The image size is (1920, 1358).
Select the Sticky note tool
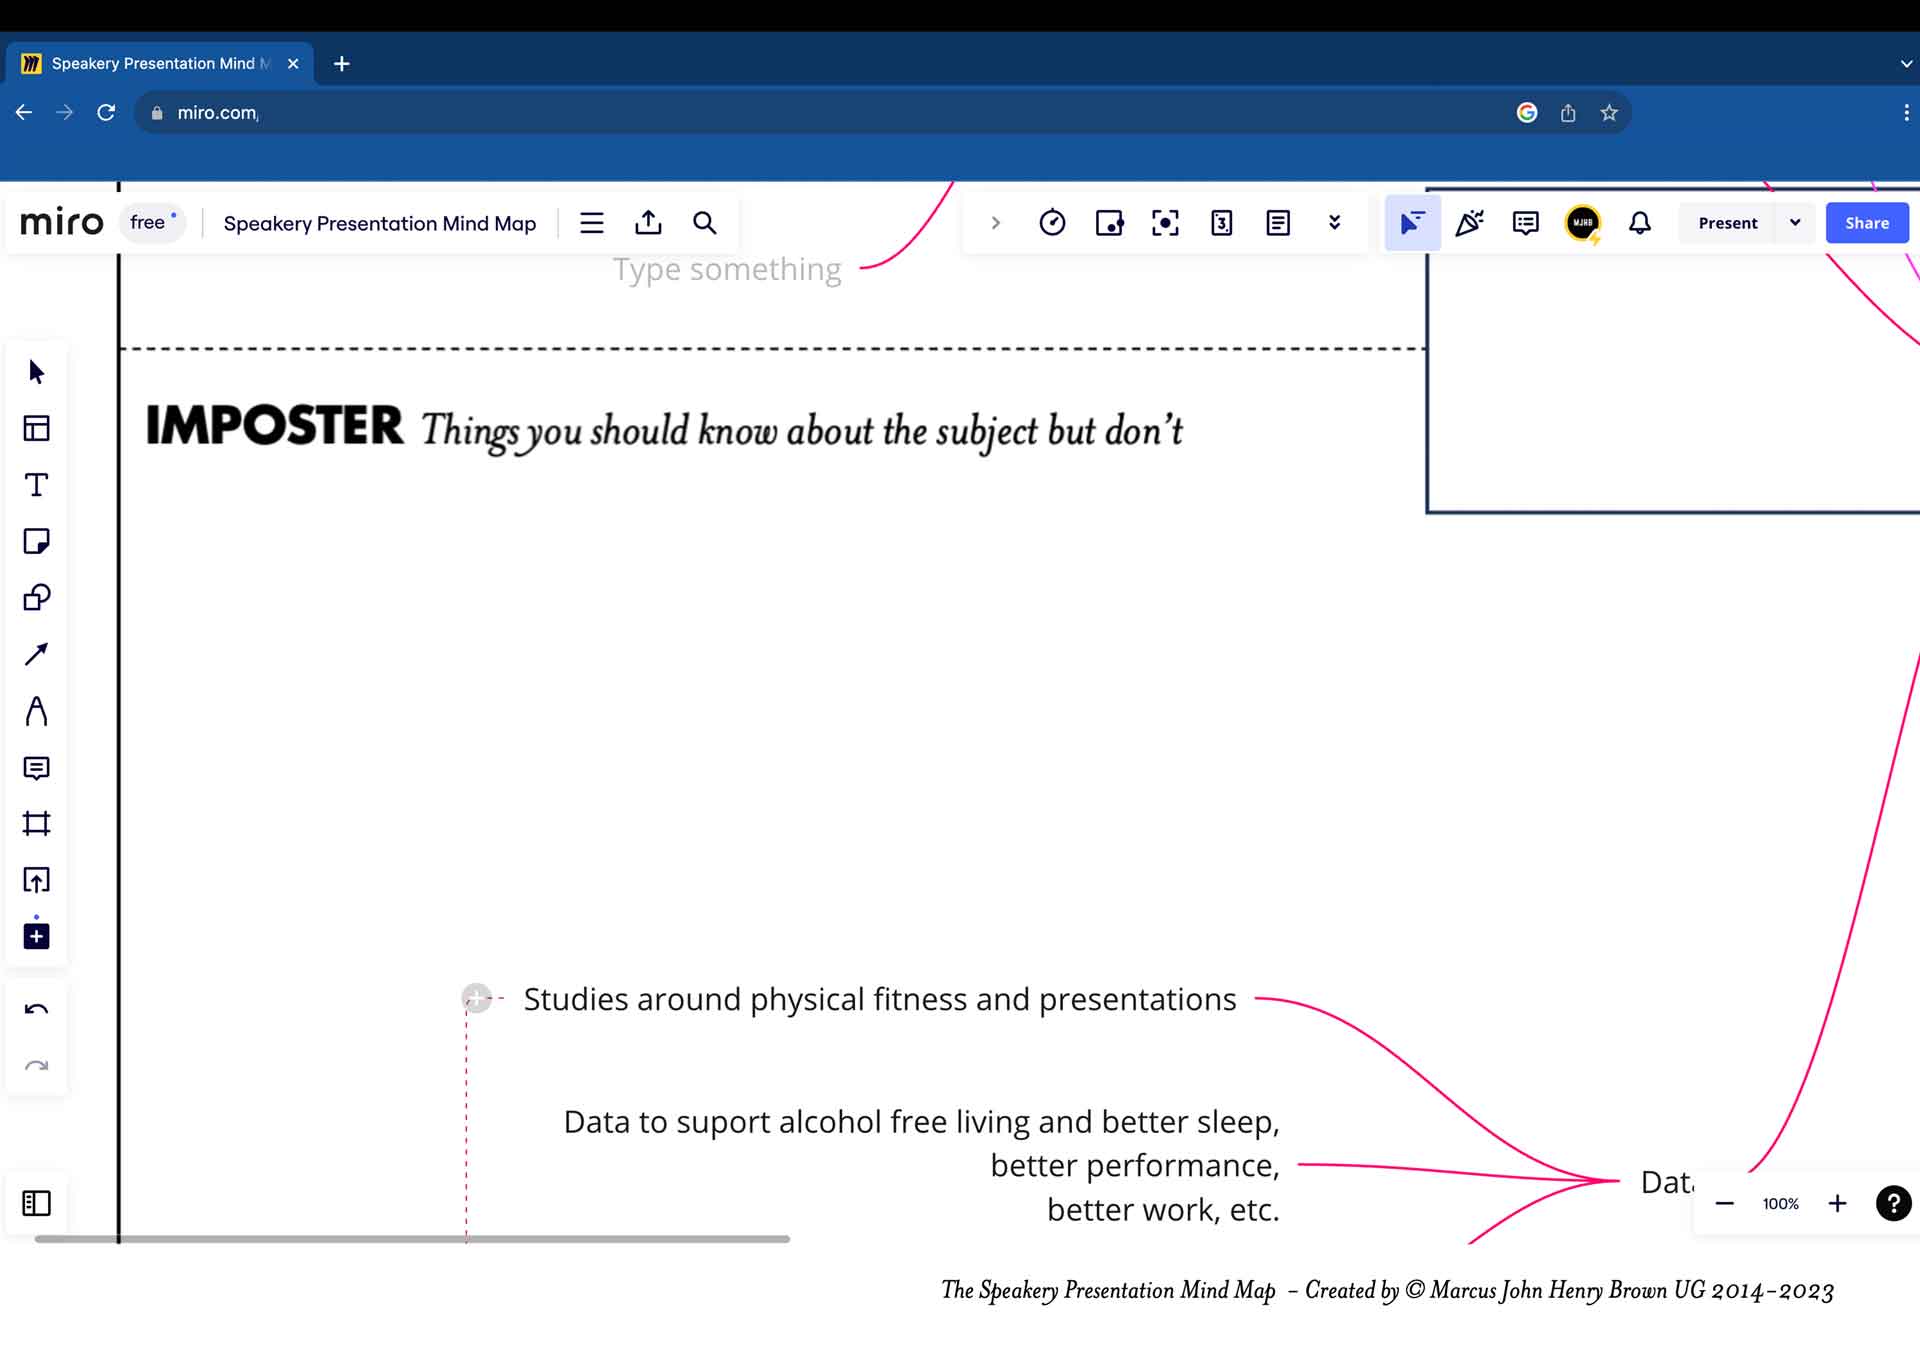coord(36,541)
